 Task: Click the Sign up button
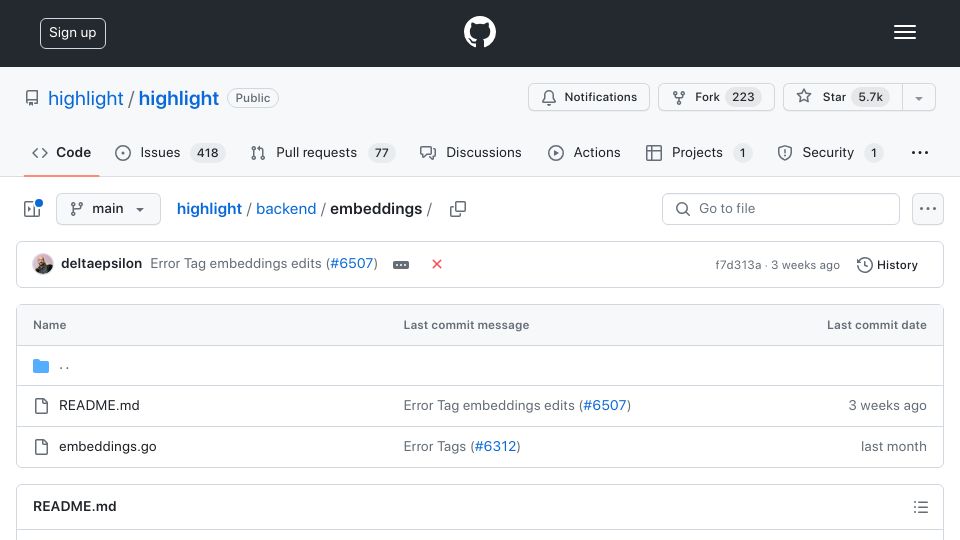(73, 33)
